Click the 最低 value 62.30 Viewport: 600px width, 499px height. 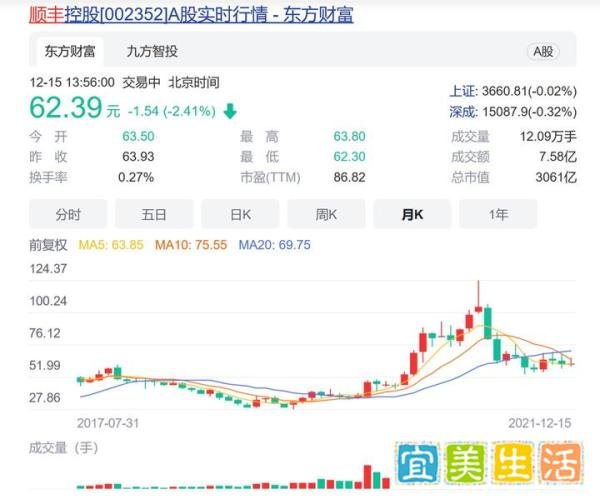coord(349,157)
